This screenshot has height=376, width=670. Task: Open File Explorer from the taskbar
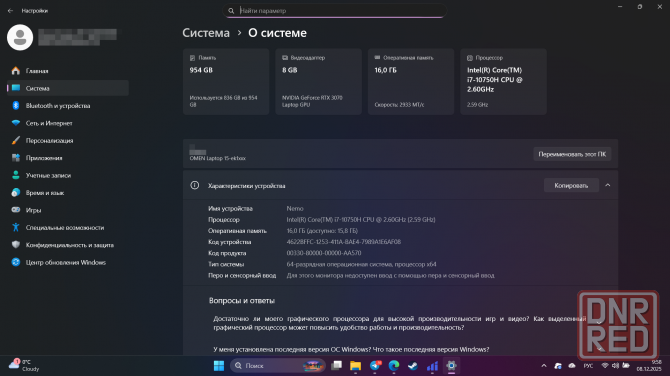coord(356,366)
